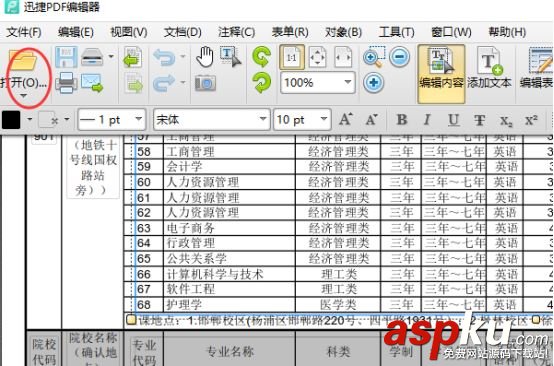Send the document by email envelope icon
This screenshot has height=366, width=554.
click(x=92, y=83)
